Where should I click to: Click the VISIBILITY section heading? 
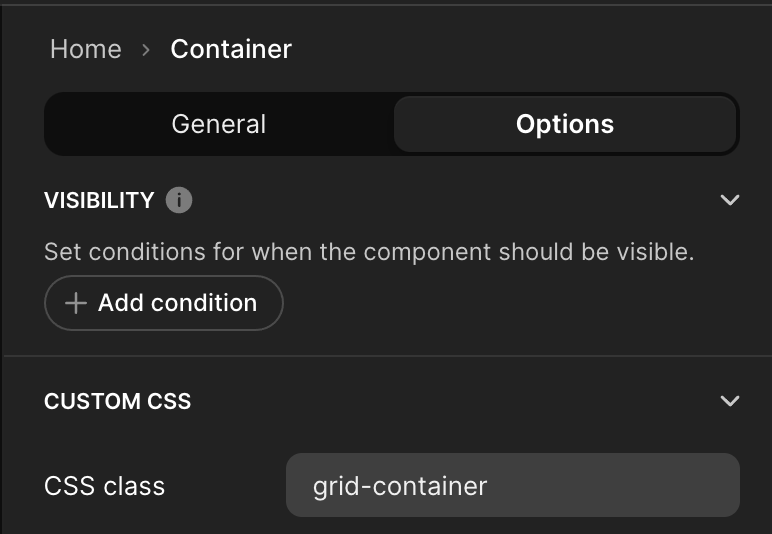[x=99, y=200]
